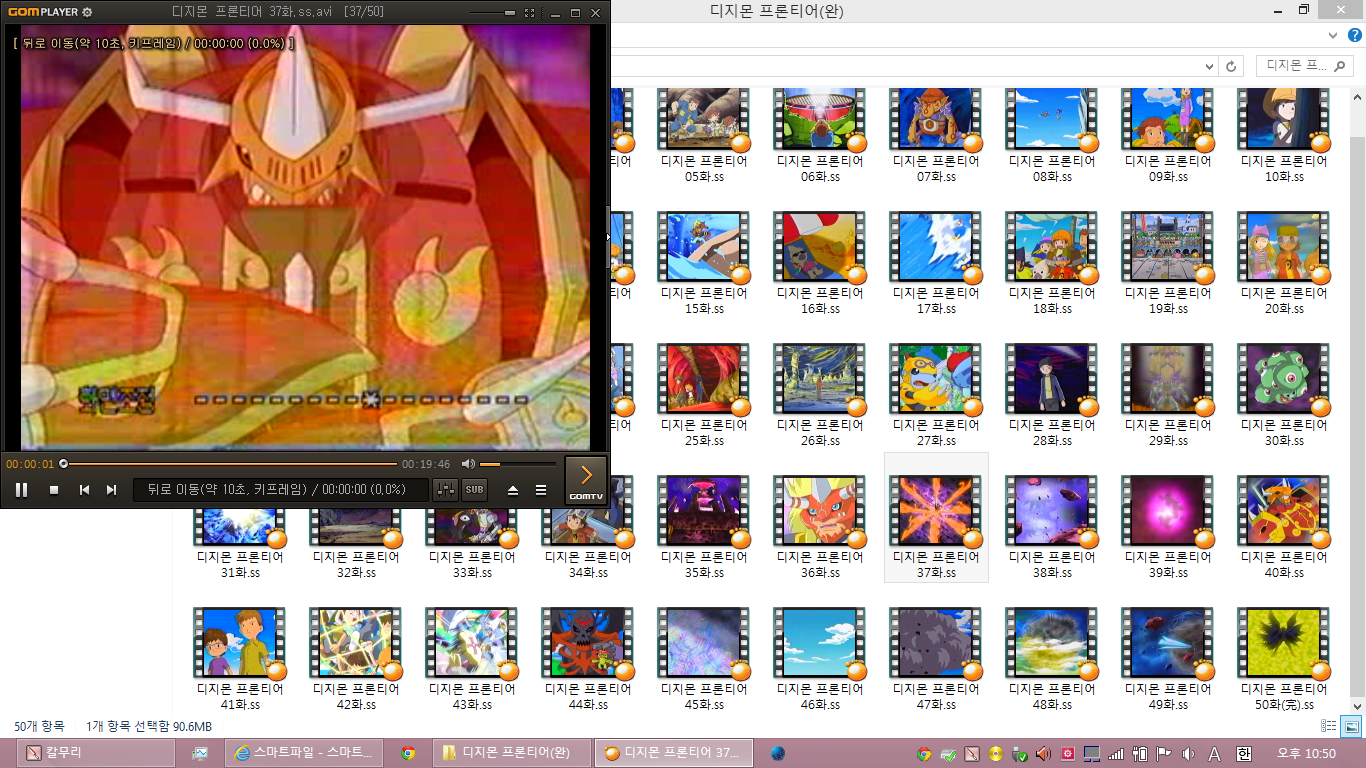Select video 디지몬 프론티어 47화.ss
Screen dimensions: 1366x768
tap(936, 659)
